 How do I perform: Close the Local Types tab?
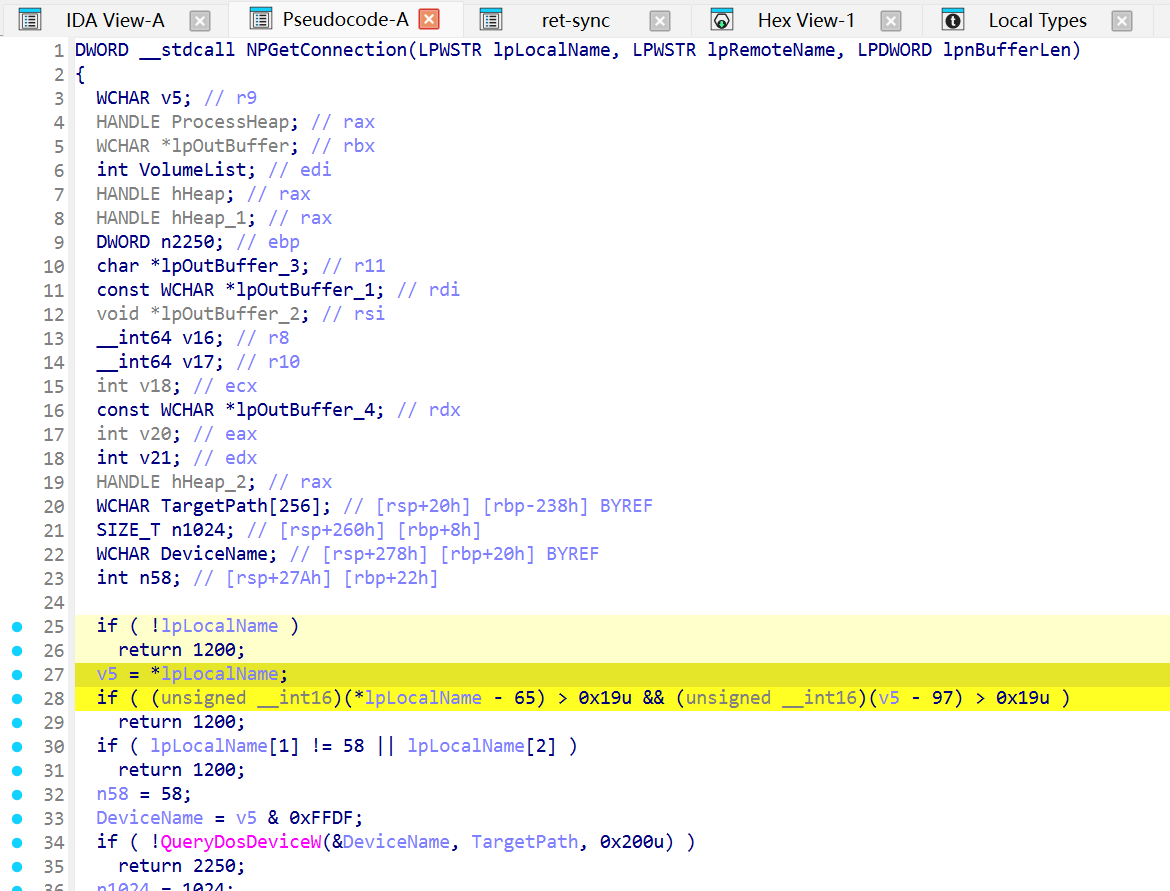[1121, 21]
